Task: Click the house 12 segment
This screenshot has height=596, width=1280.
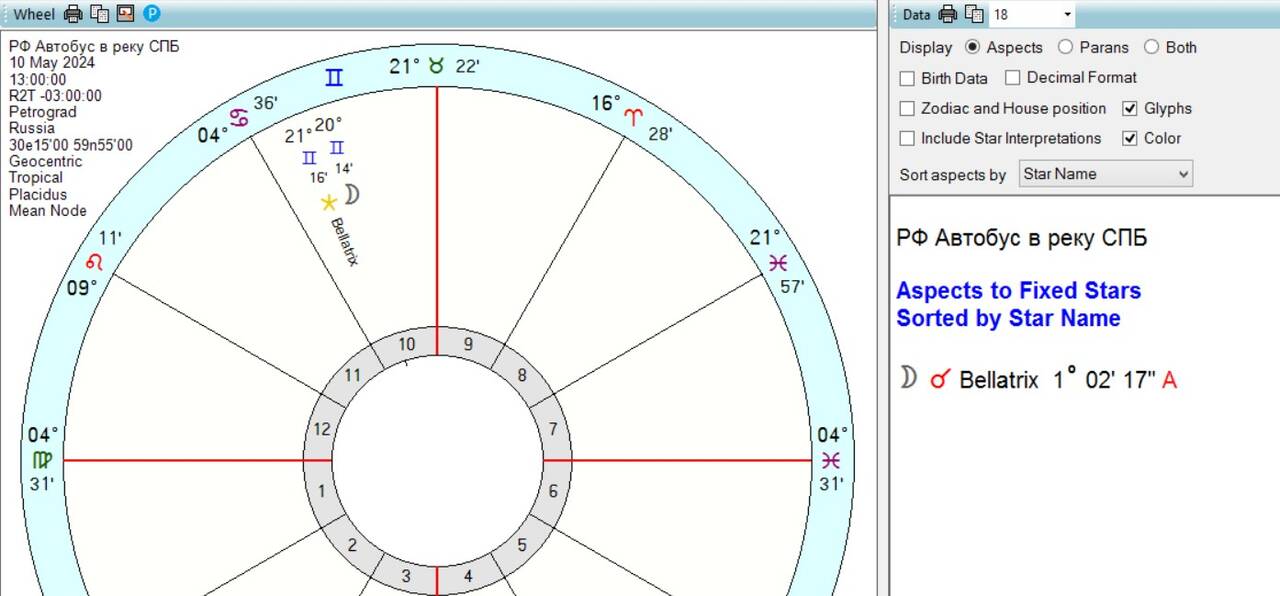Action: click(321, 430)
